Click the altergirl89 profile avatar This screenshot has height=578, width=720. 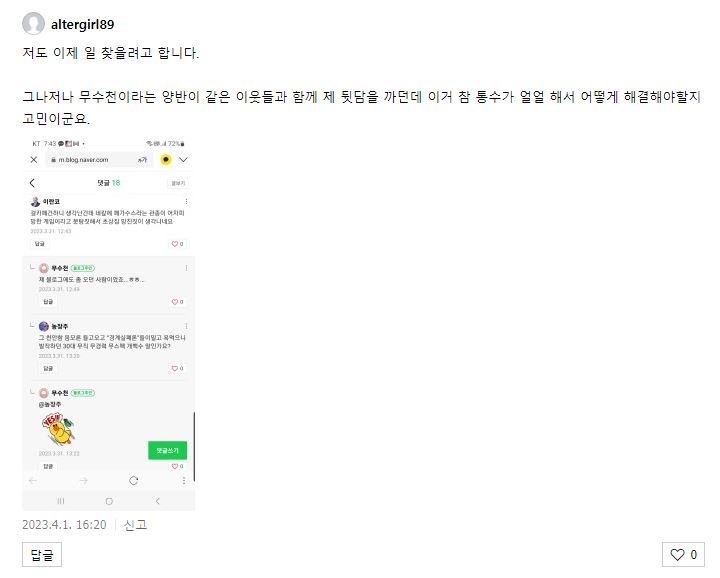(x=33, y=23)
